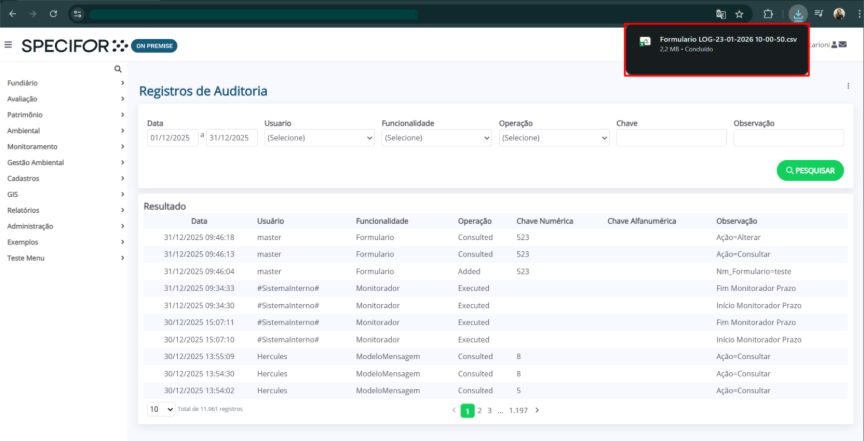The width and height of the screenshot is (864, 441).
Task: Open GIS menu item
Action: (65, 194)
